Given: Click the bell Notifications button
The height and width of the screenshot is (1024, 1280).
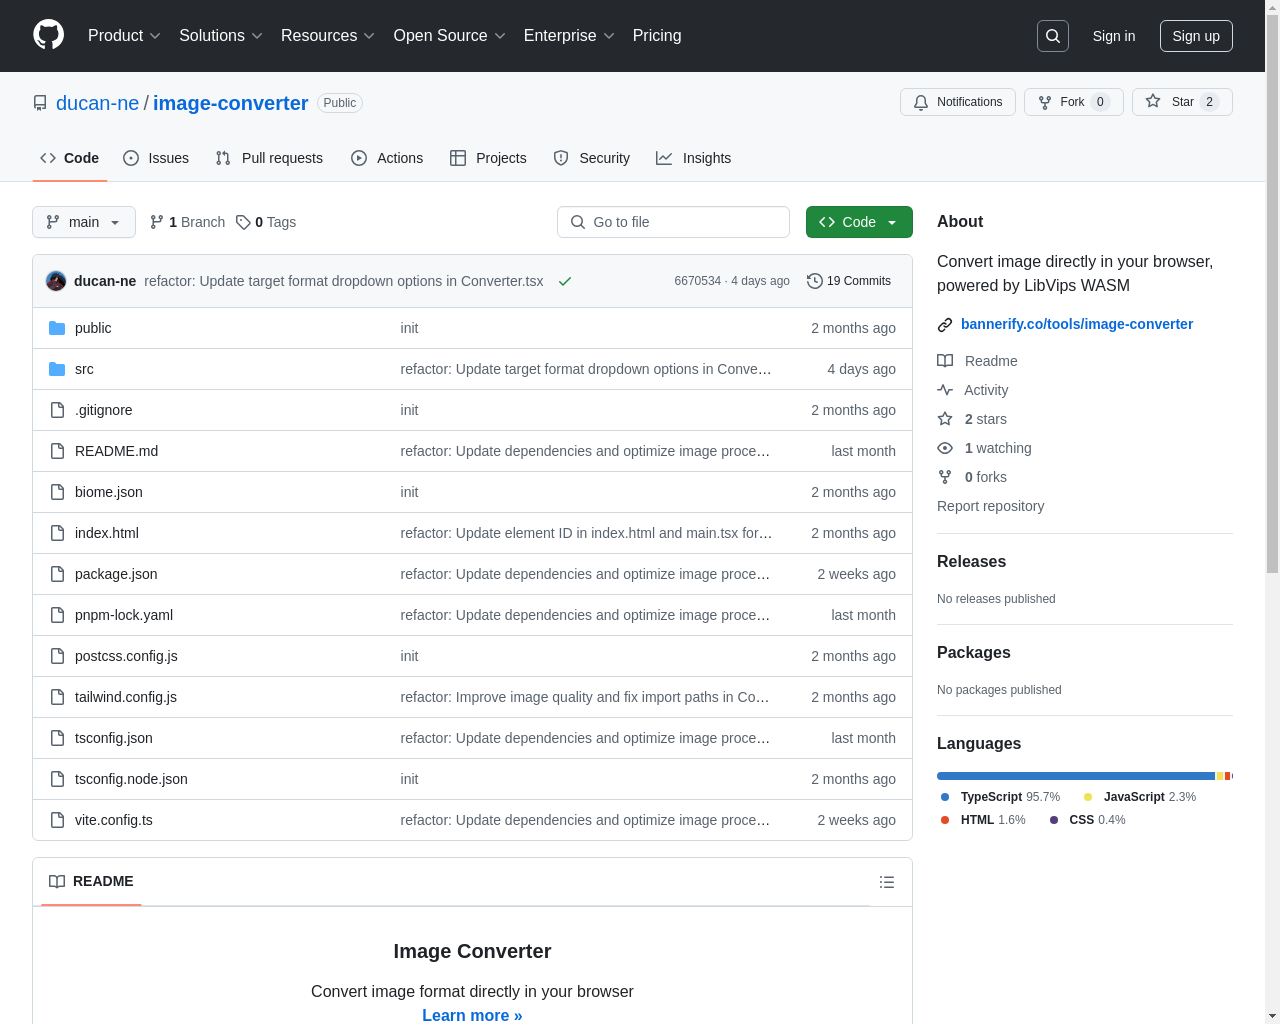Looking at the screenshot, I should click(x=958, y=102).
